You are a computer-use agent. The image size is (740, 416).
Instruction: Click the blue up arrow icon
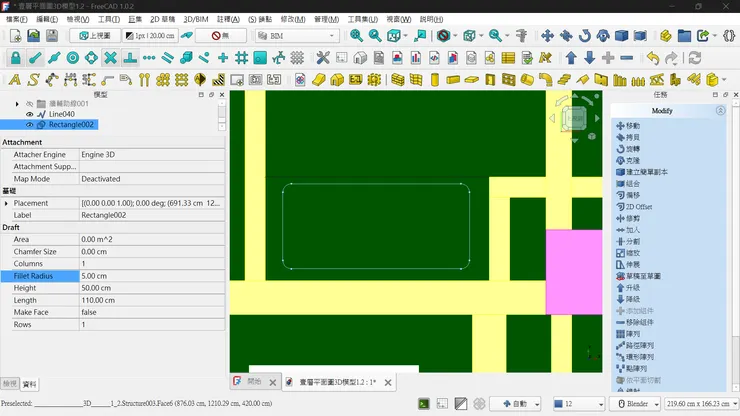(571, 58)
